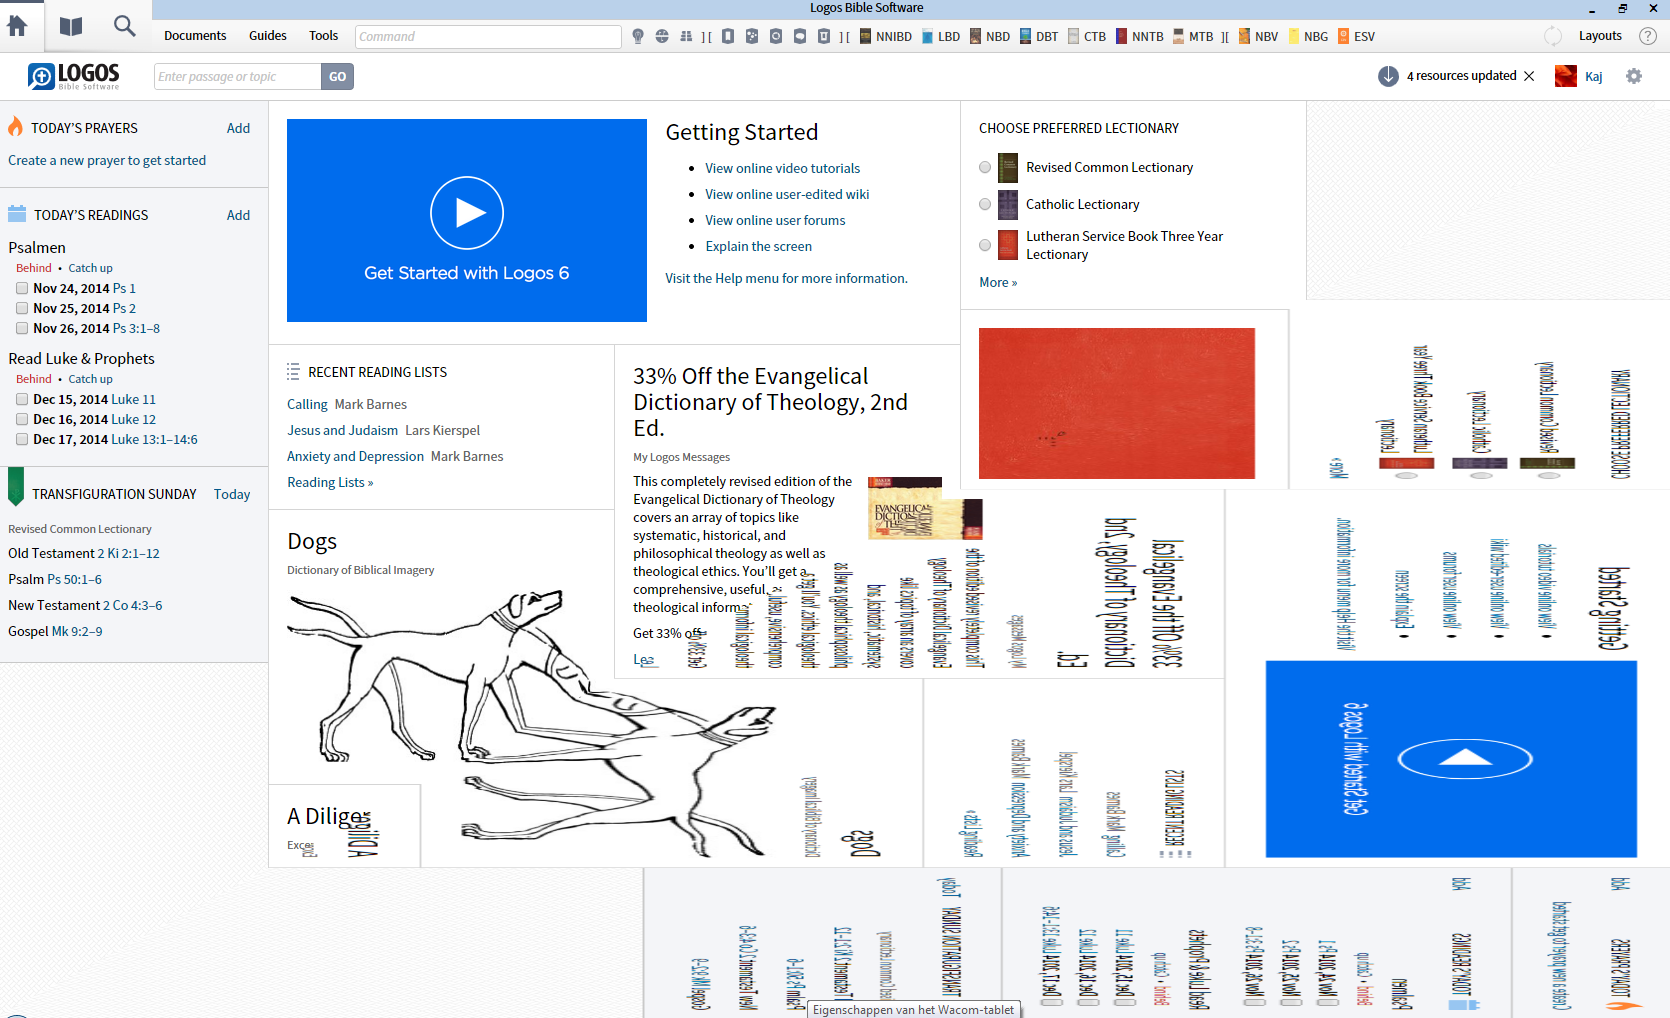Viewport: 1670px width, 1018px height.
Task: Open the NBG Bible shortcut
Action: click(x=1308, y=36)
